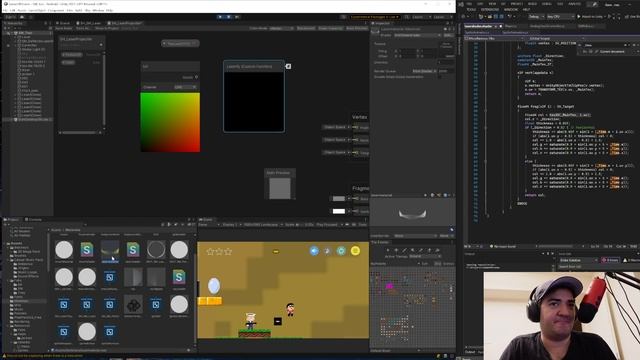Switch to the Inspector tab
This screenshot has height=360, width=640.
(x=381, y=23)
